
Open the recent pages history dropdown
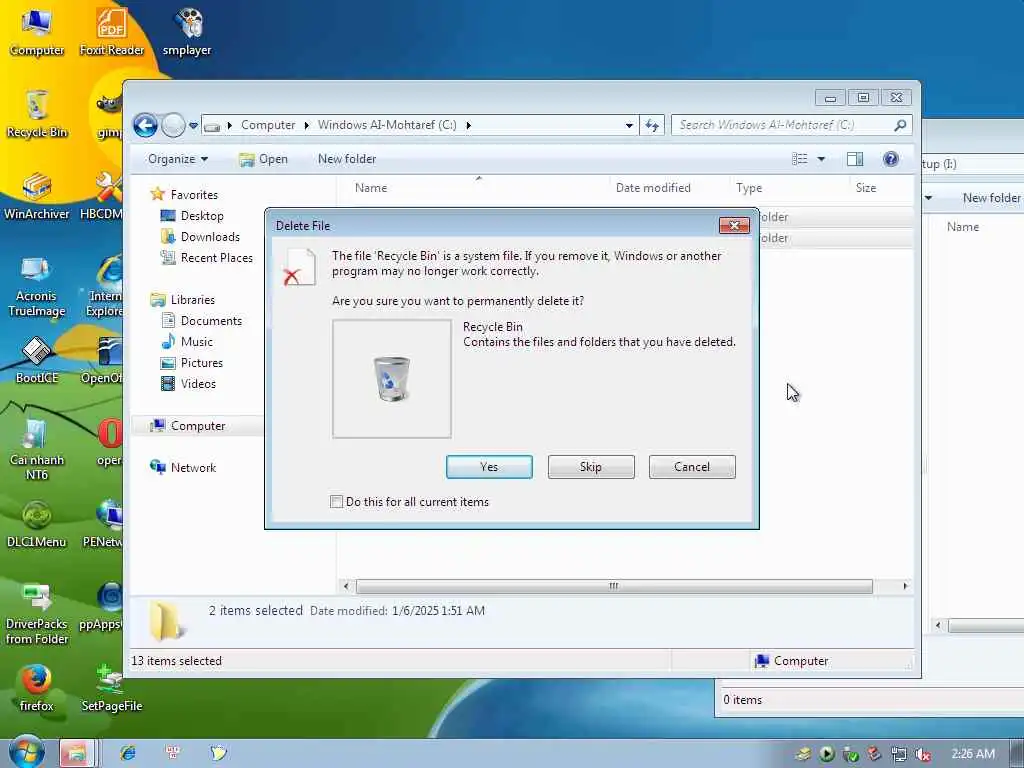pyautogui.click(x=193, y=125)
